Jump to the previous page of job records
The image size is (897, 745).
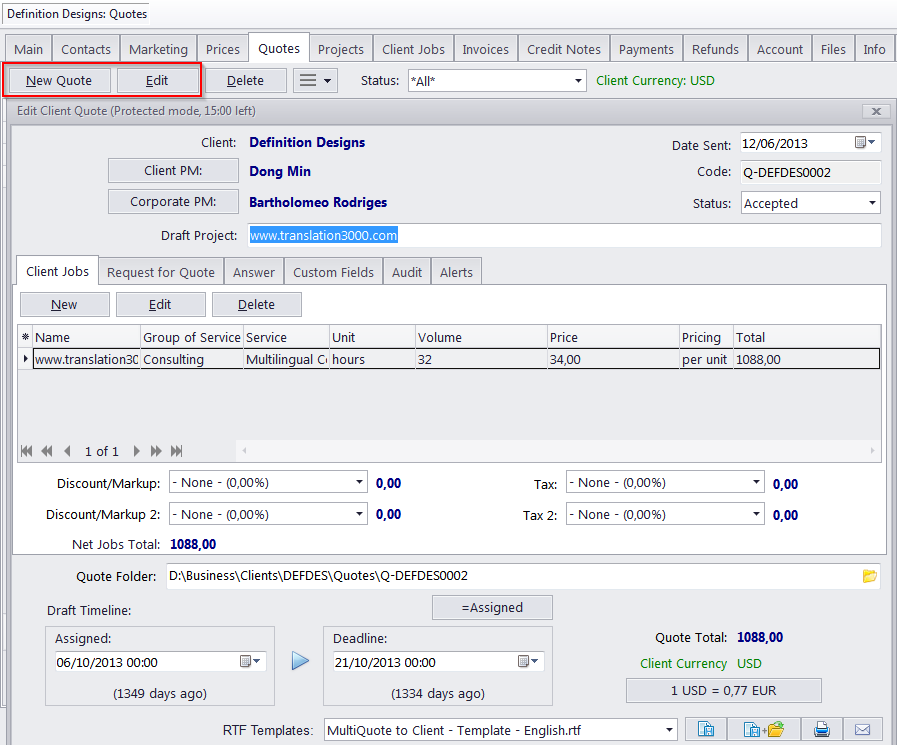click(47, 451)
